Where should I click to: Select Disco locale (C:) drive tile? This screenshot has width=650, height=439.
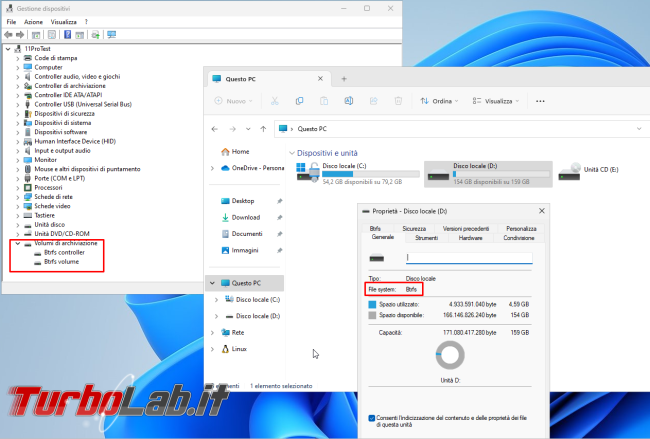pos(357,173)
